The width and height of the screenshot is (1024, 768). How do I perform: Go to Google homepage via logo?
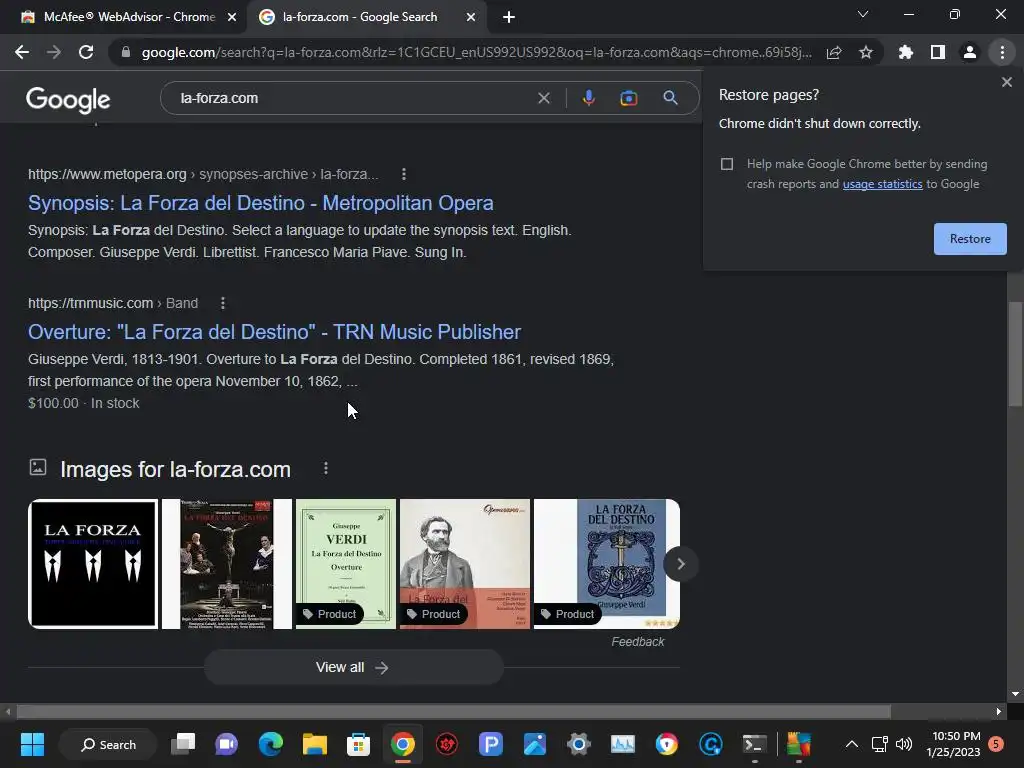pyautogui.click(x=68, y=99)
